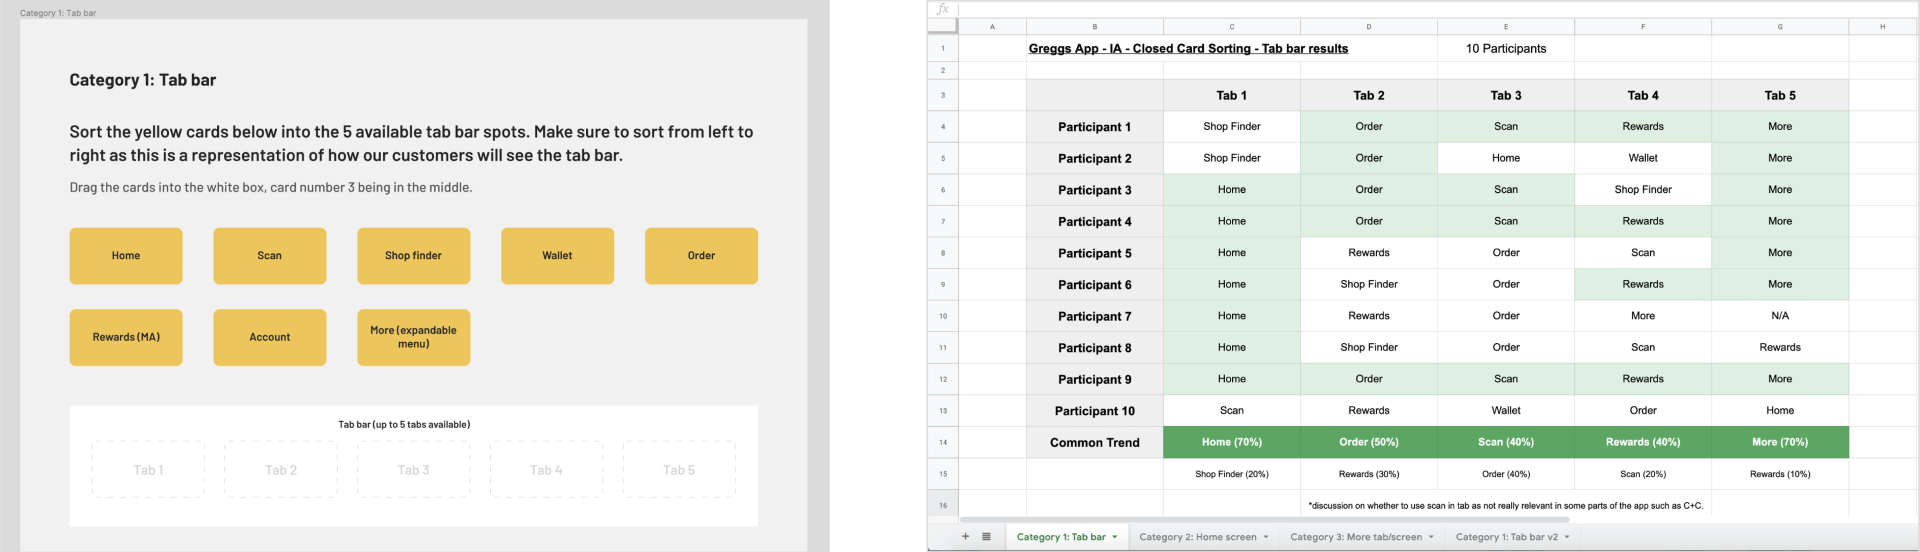1920x552 pixels.
Task: Select the green Home (70%) cell
Action: pos(1231,442)
